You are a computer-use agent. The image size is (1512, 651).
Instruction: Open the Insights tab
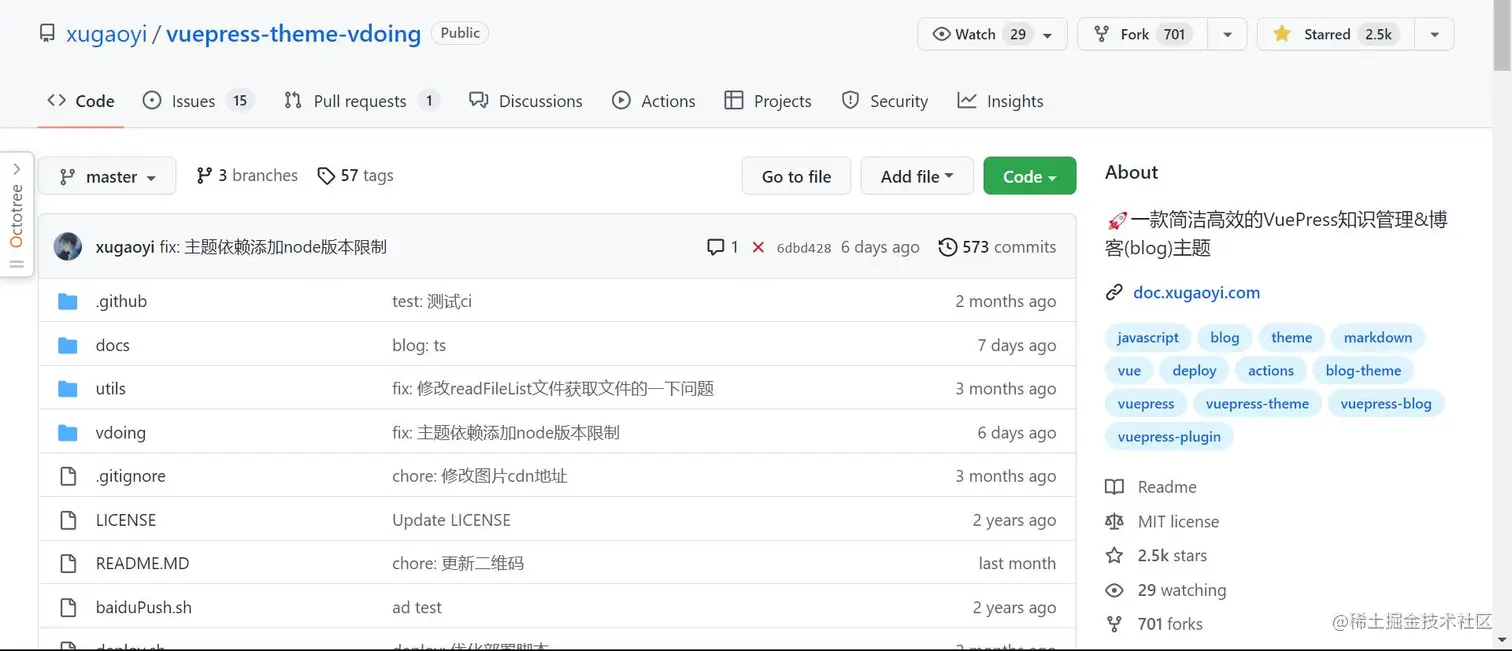click(x=1000, y=101)
